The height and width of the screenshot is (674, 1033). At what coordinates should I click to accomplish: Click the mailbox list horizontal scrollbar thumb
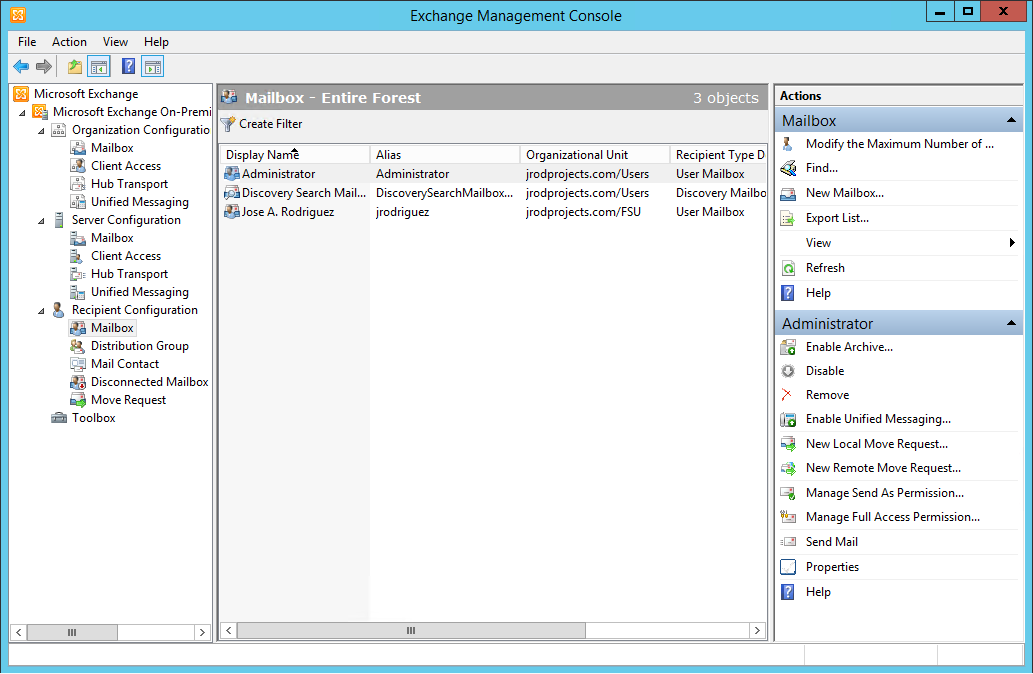click(411, 631)
